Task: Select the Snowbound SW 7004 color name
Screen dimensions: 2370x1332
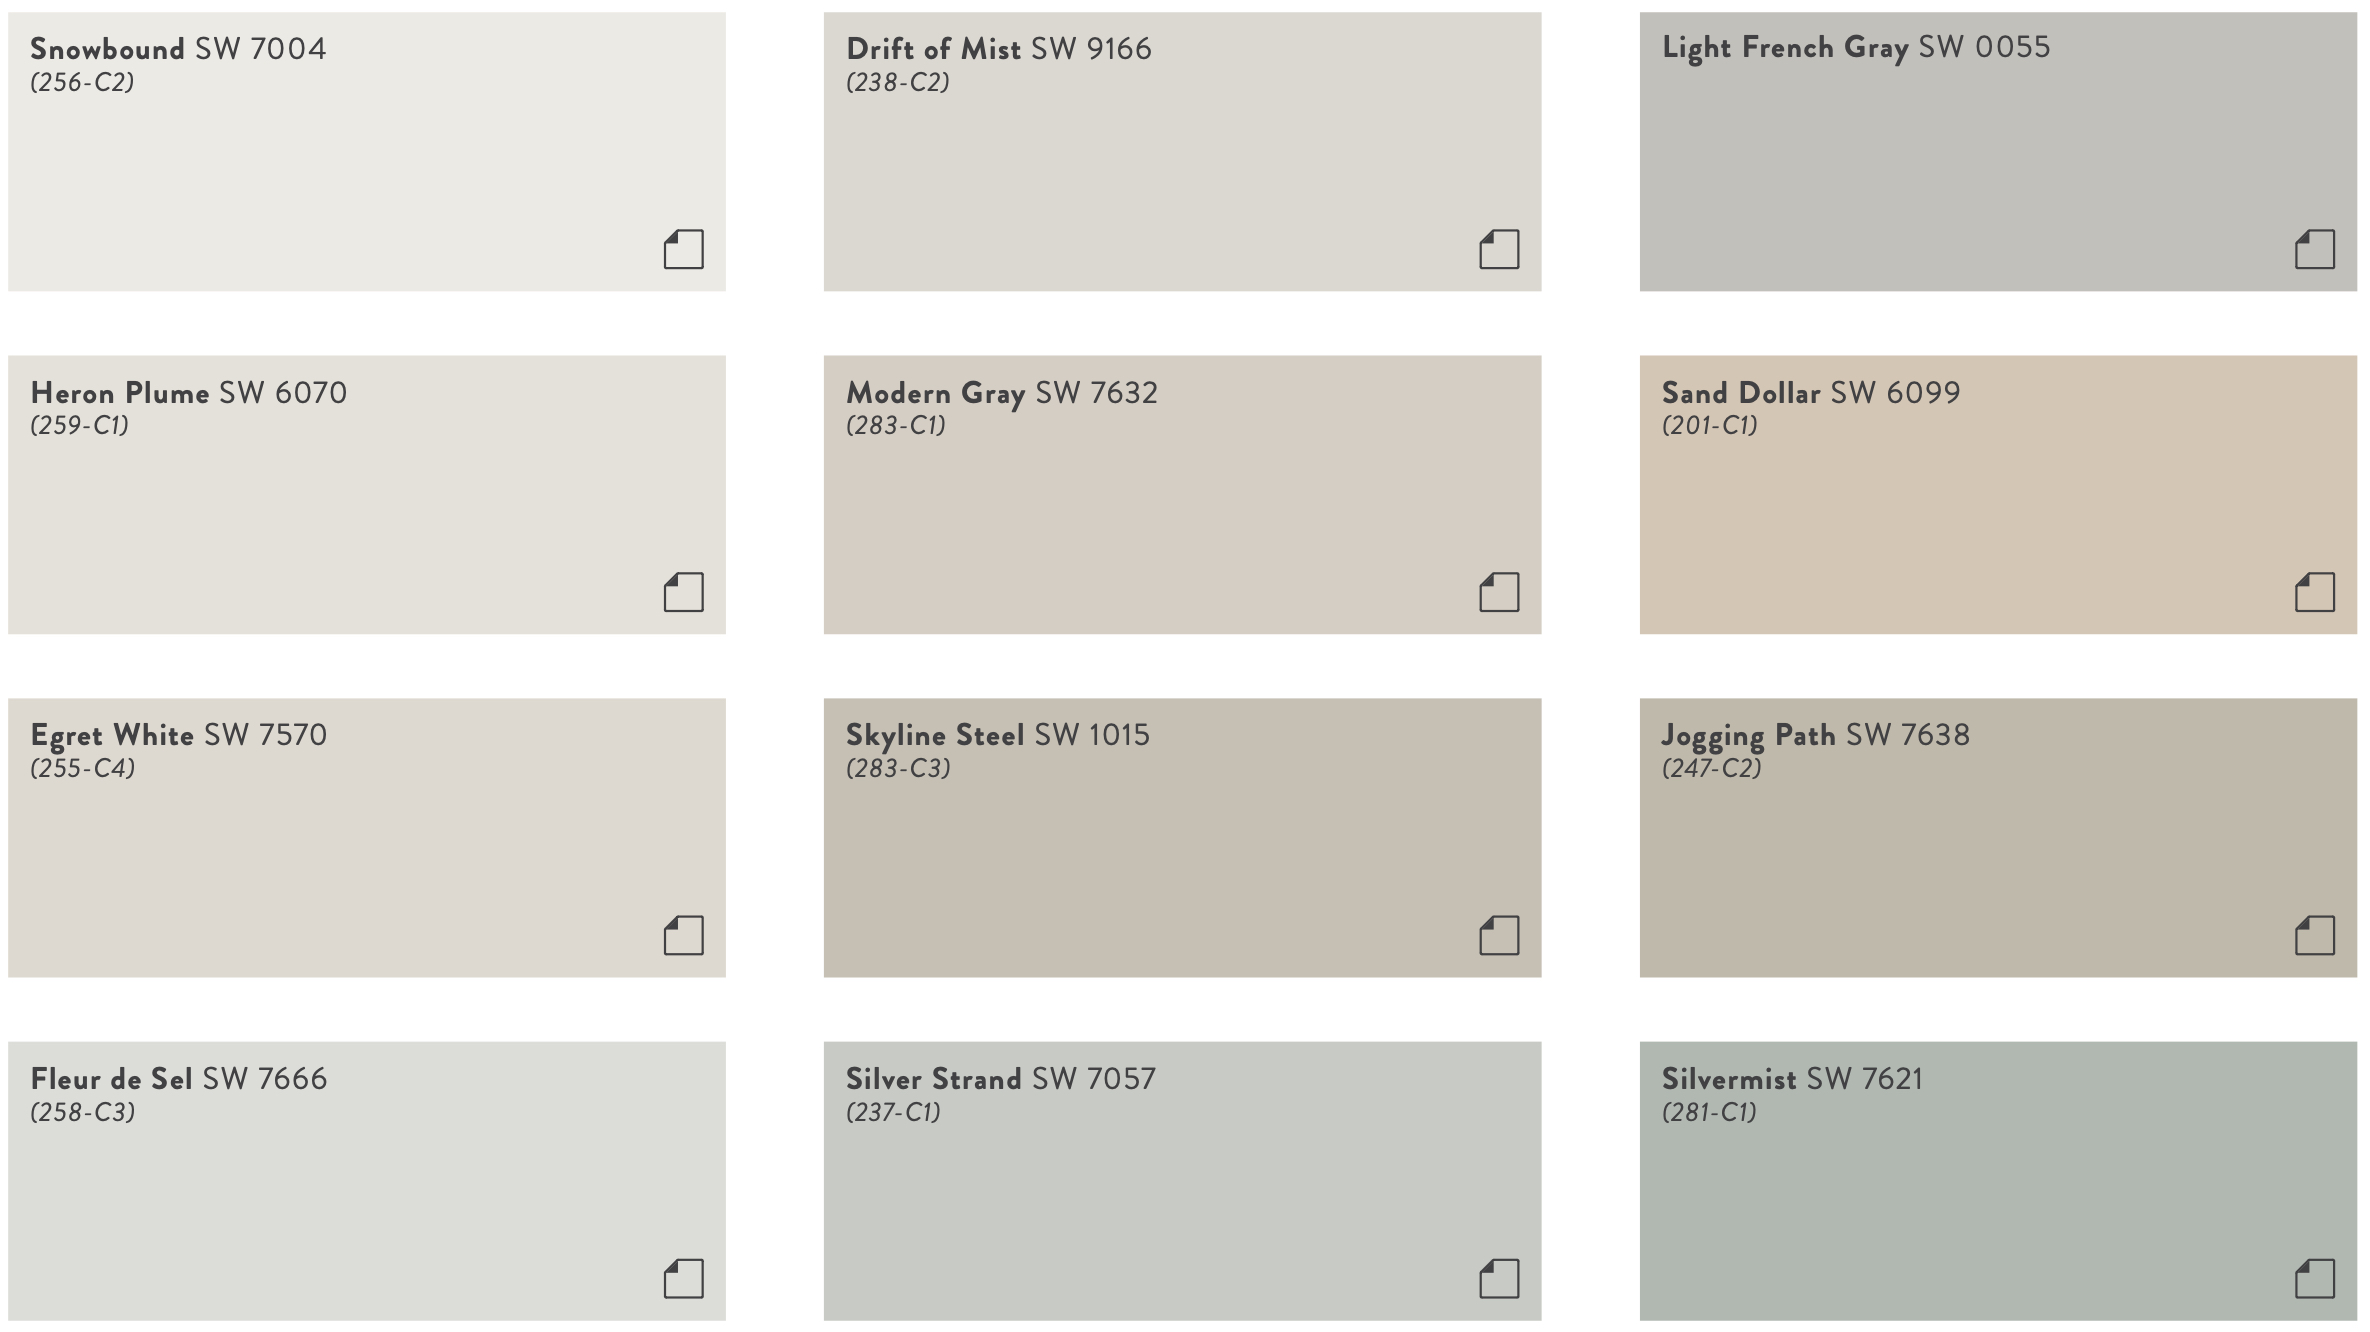Action: click(x=178, y=48)
